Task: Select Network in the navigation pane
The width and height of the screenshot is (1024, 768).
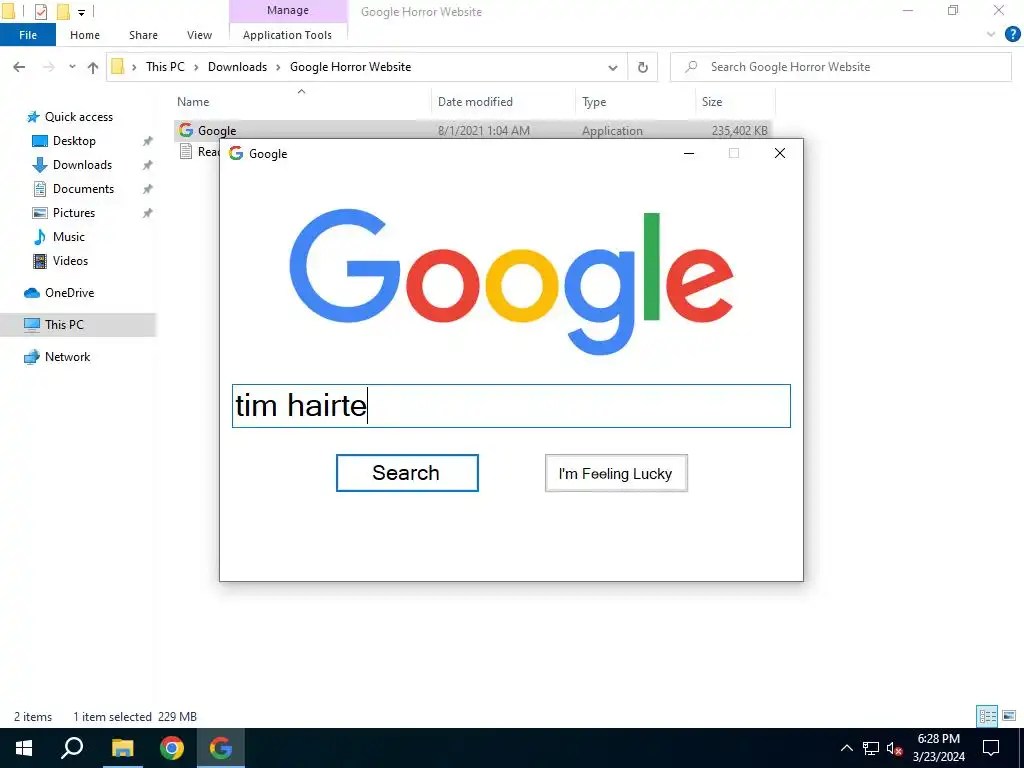Action: tap(67, 357)
